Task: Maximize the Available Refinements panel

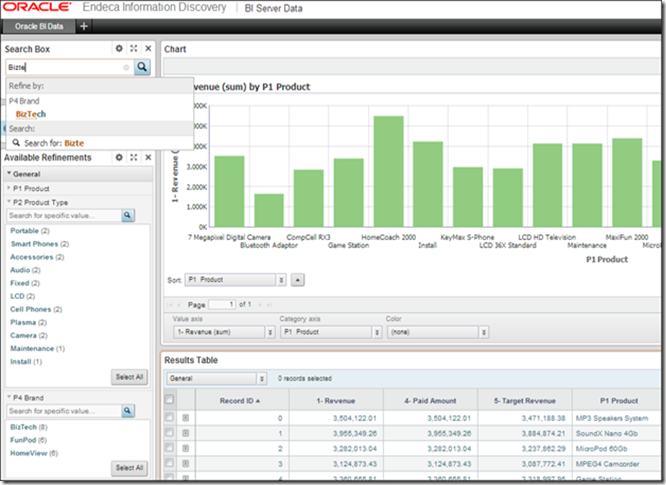Action: pyautogui.click(x=133, y=158)
